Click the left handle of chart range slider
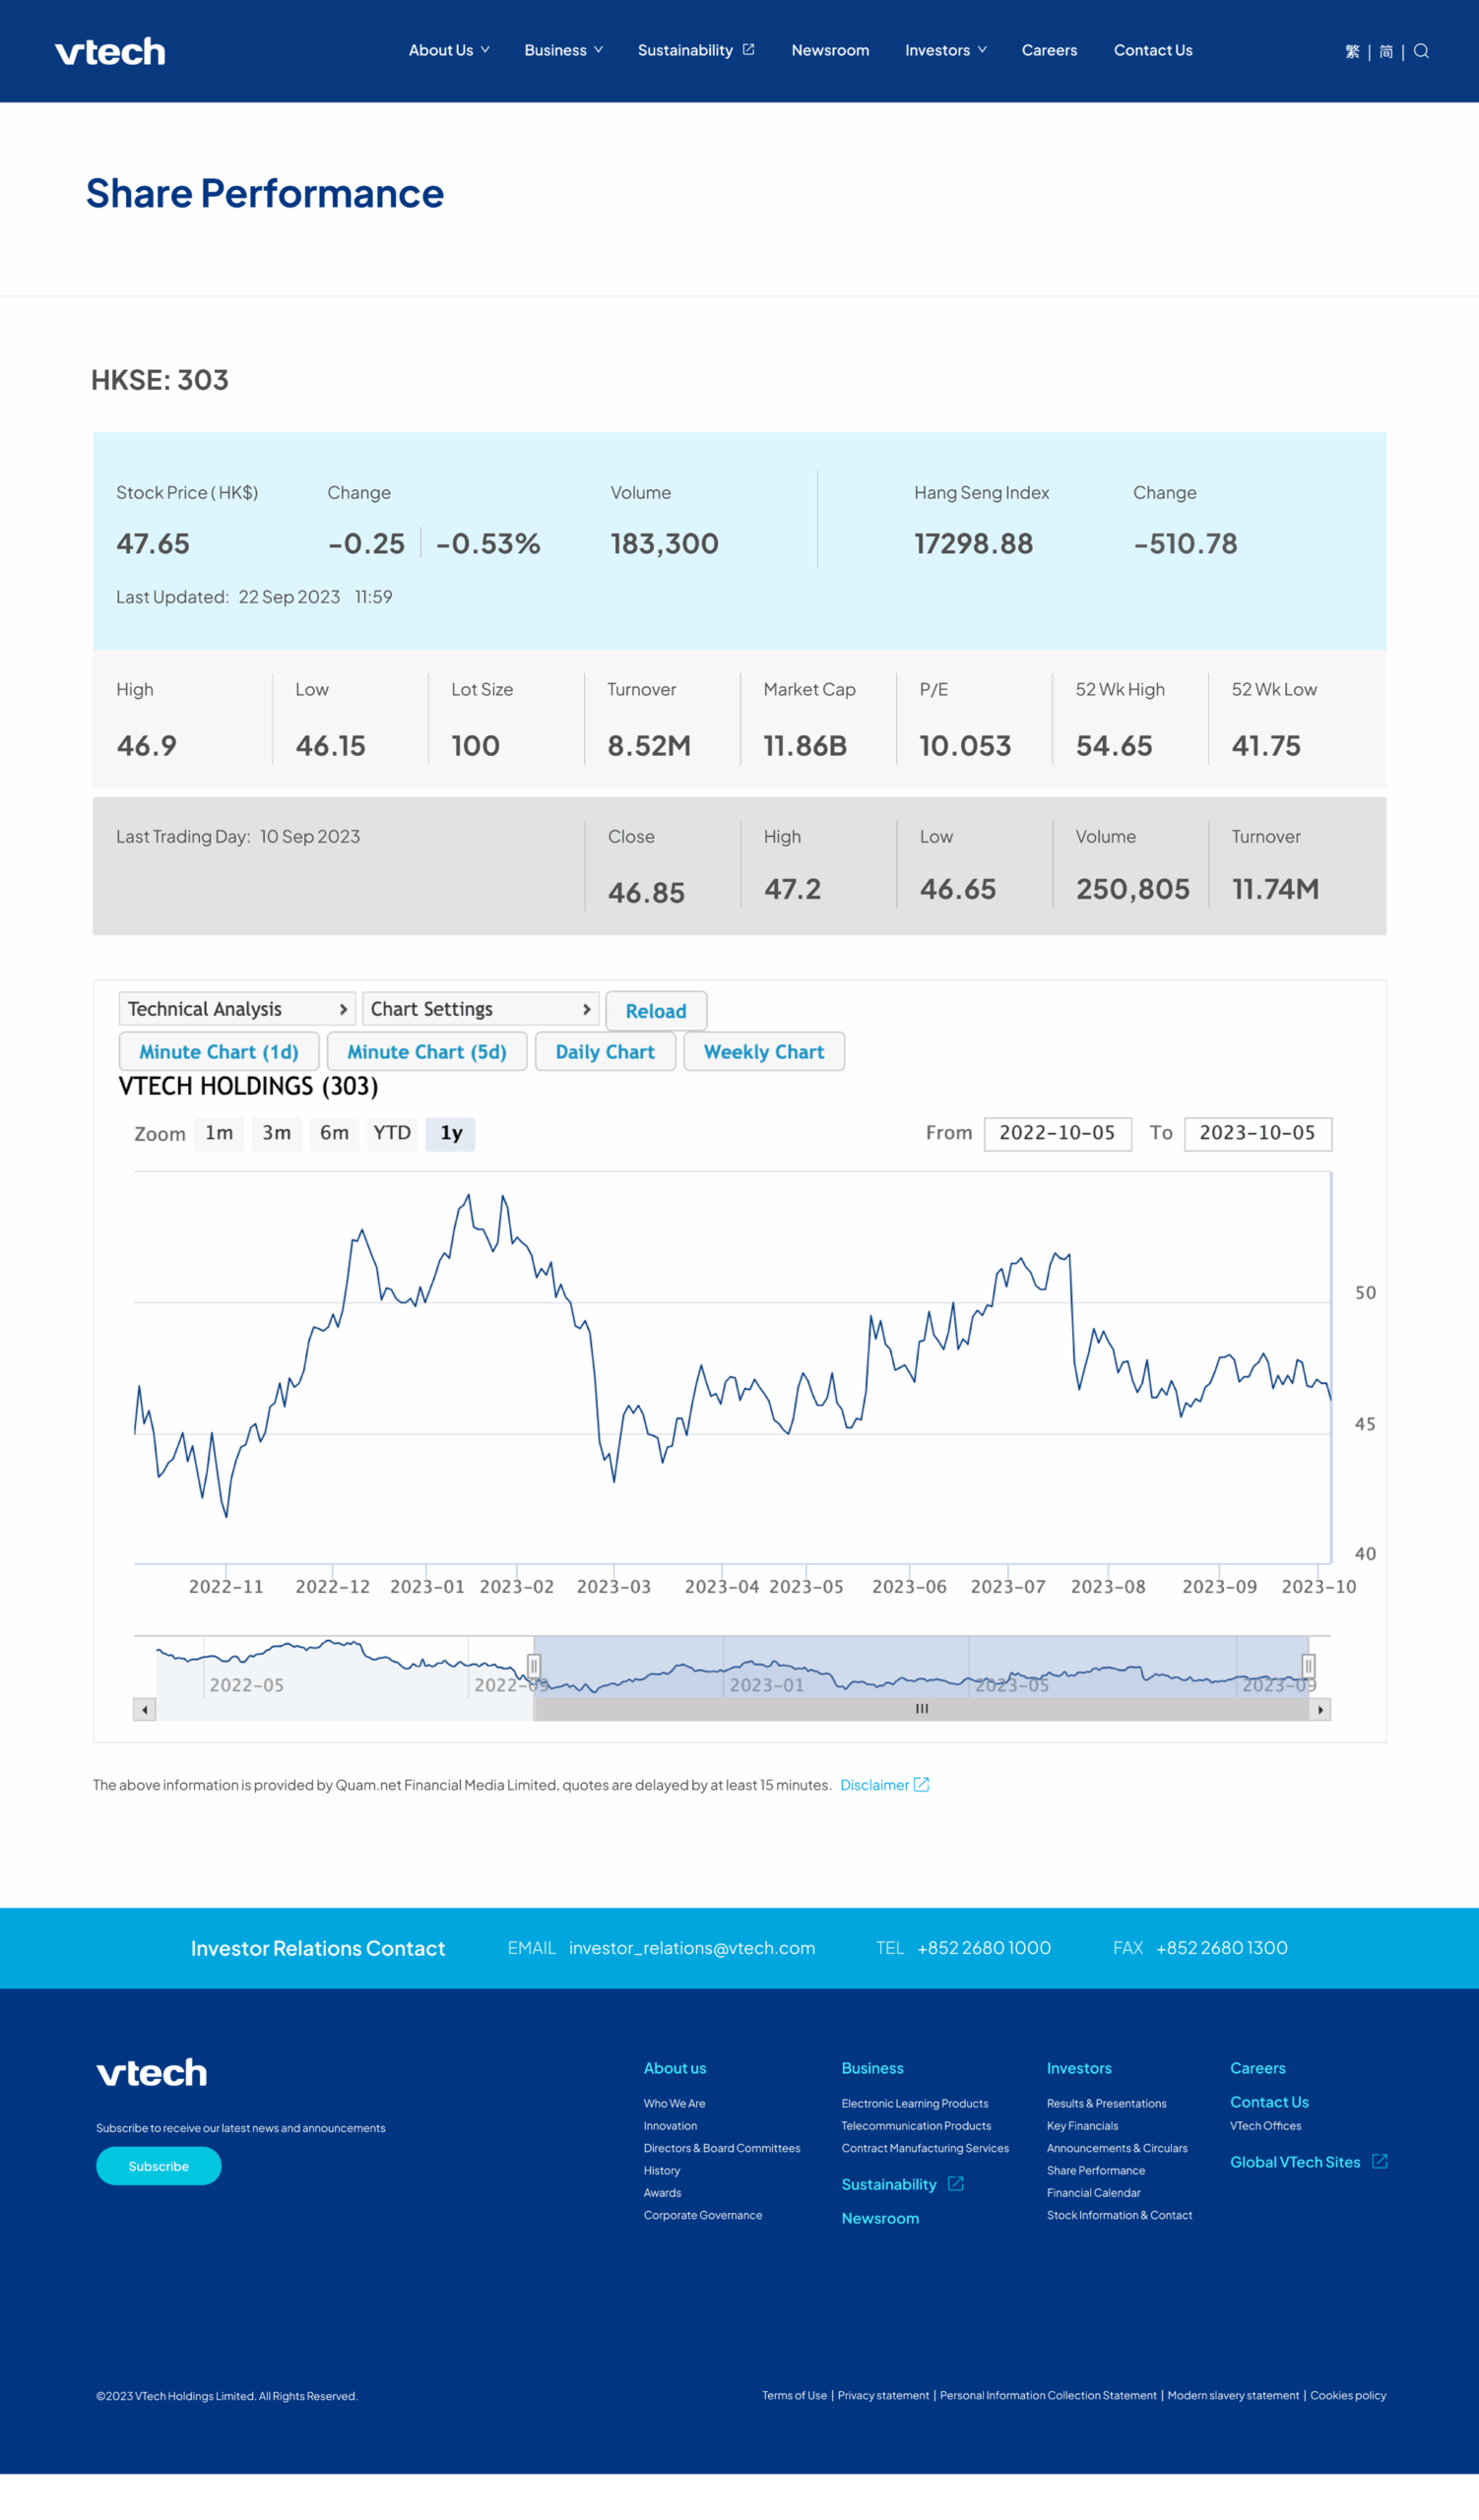The height and width of the screenshot is (2520, 1479). pos(534,1666)
